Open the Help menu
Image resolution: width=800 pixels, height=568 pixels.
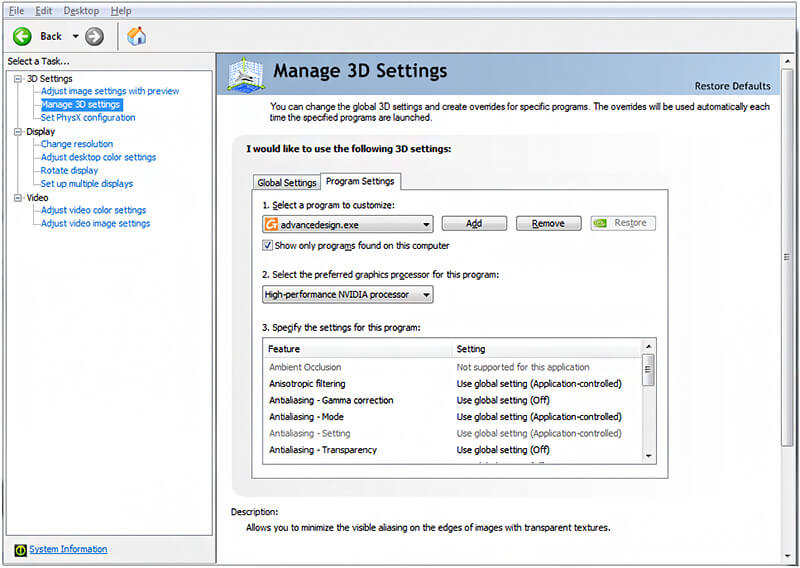121,11
